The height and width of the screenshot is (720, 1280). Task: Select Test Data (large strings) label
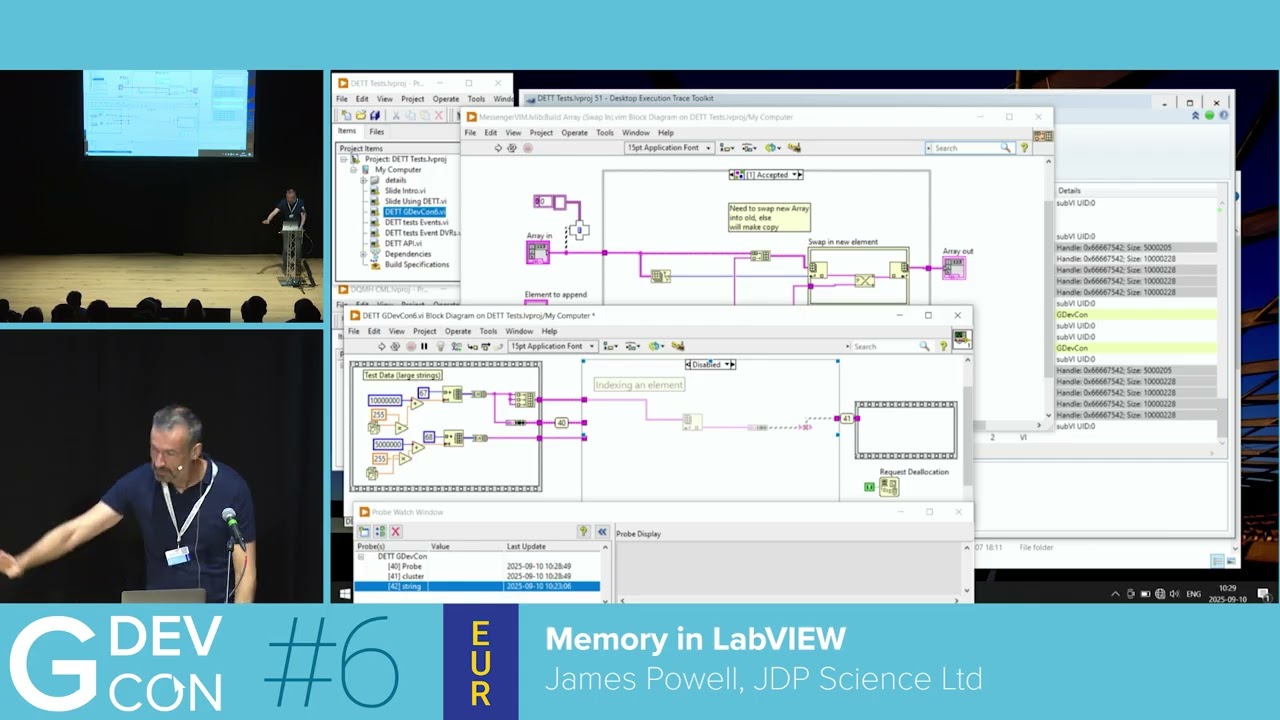point(402,375)
